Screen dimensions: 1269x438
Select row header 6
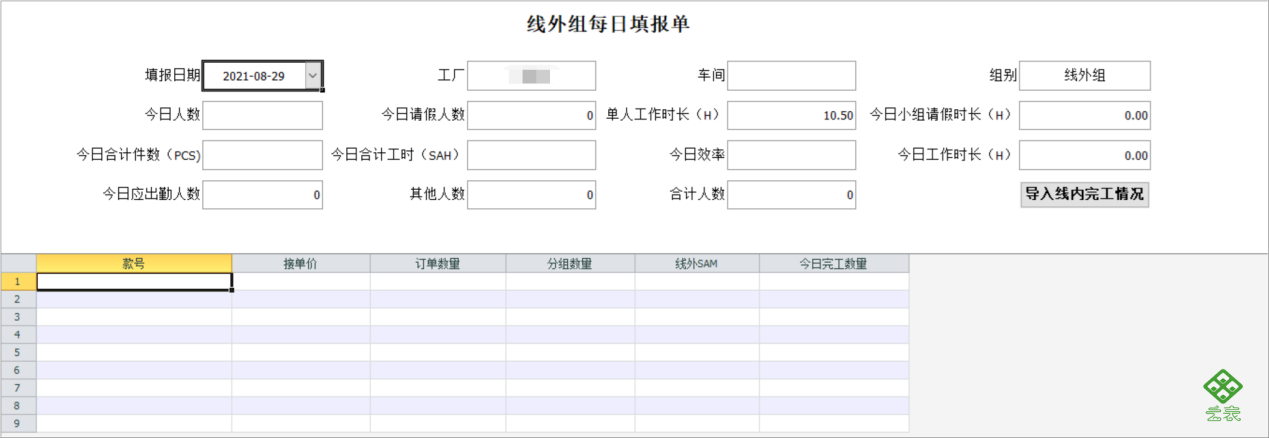tap(18, 370)
